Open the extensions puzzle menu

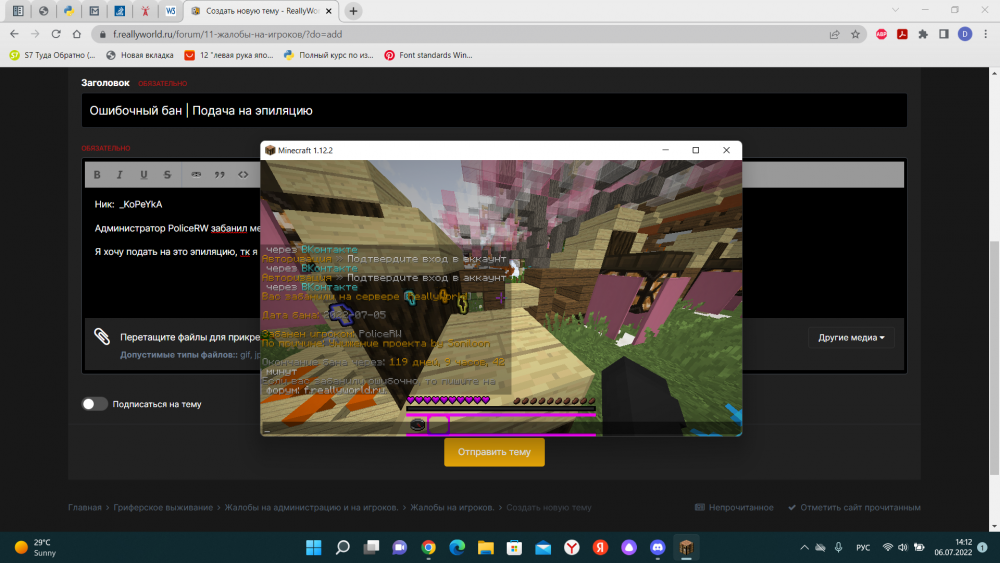[923, 34]
